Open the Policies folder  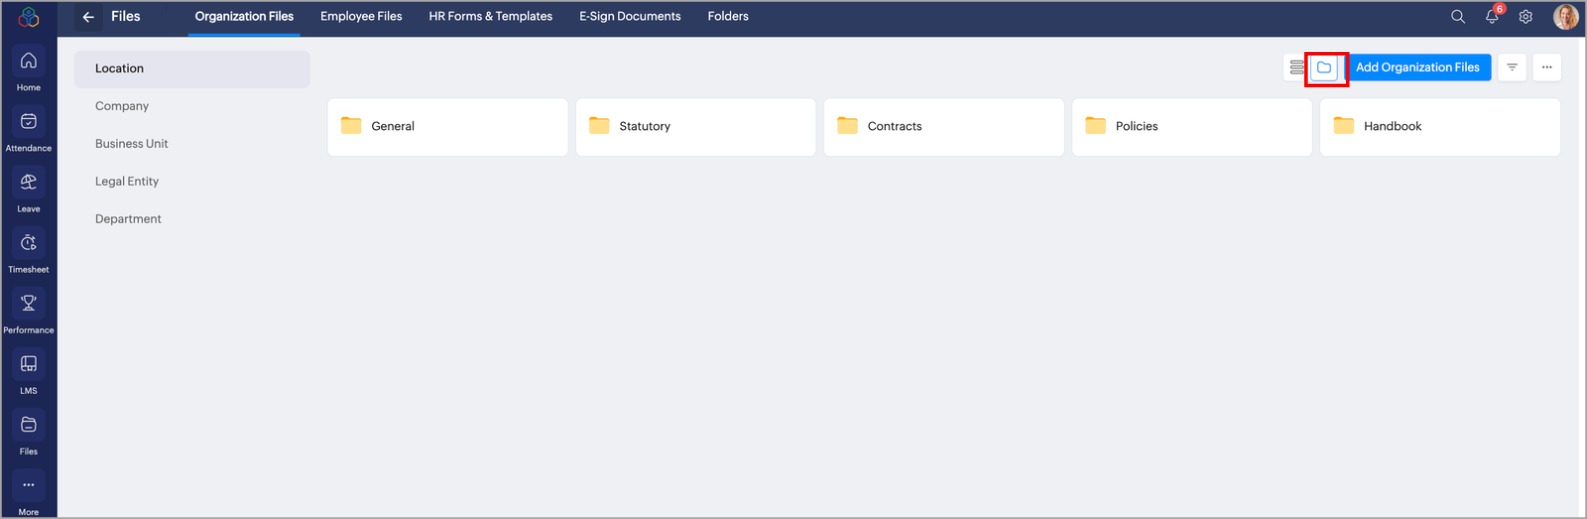1192,127
